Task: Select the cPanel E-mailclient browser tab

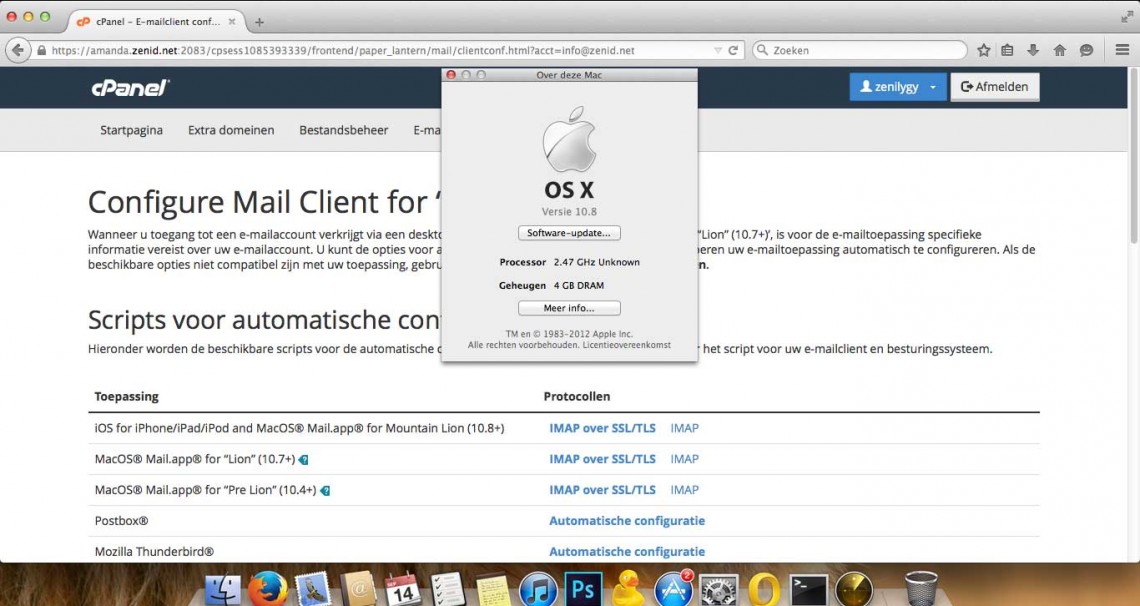Action: tap(157, 22)
